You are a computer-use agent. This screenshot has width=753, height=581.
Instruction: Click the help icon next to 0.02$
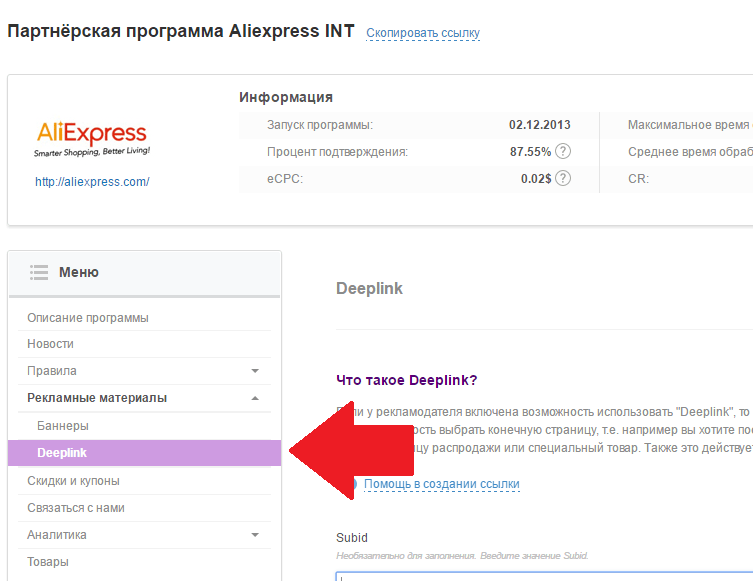pyautogui.click(x=563, y=178)
